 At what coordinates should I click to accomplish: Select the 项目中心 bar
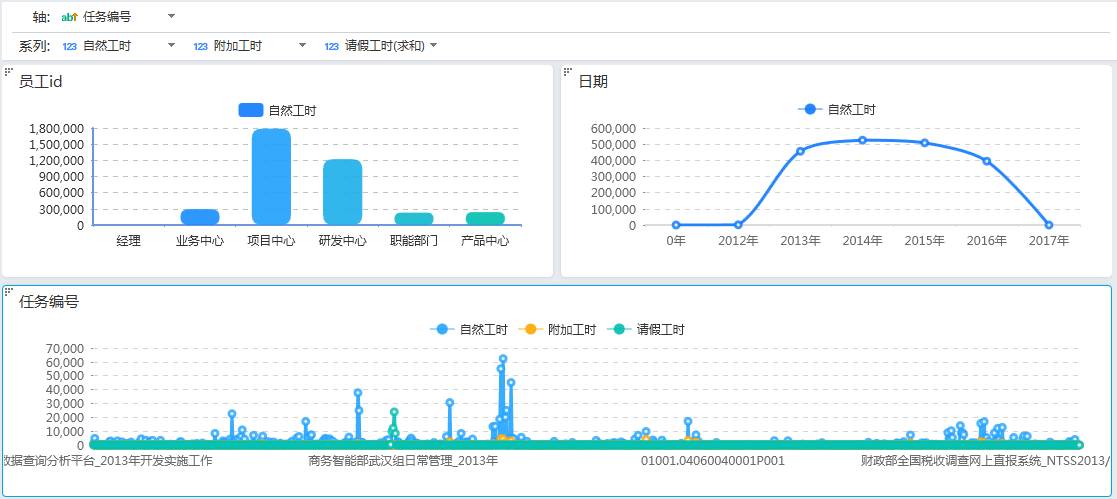[271, 177]
